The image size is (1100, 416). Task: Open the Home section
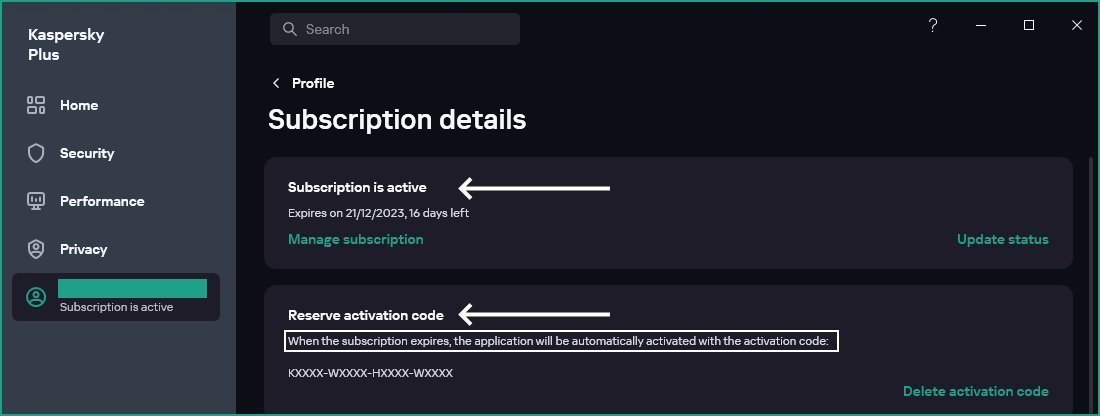pyautogui.click(x=79, y=105)
